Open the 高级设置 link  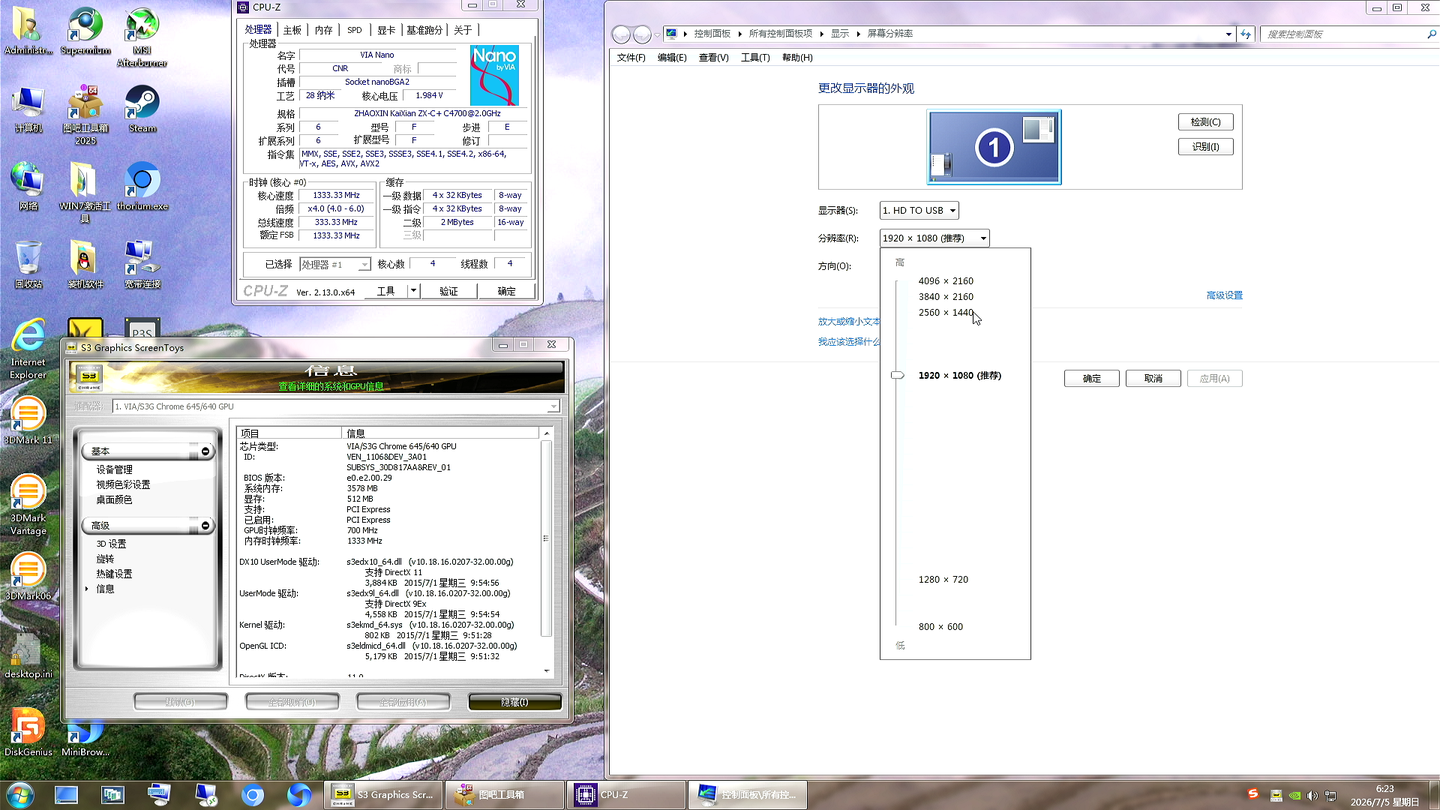[x=1224, y=296]
